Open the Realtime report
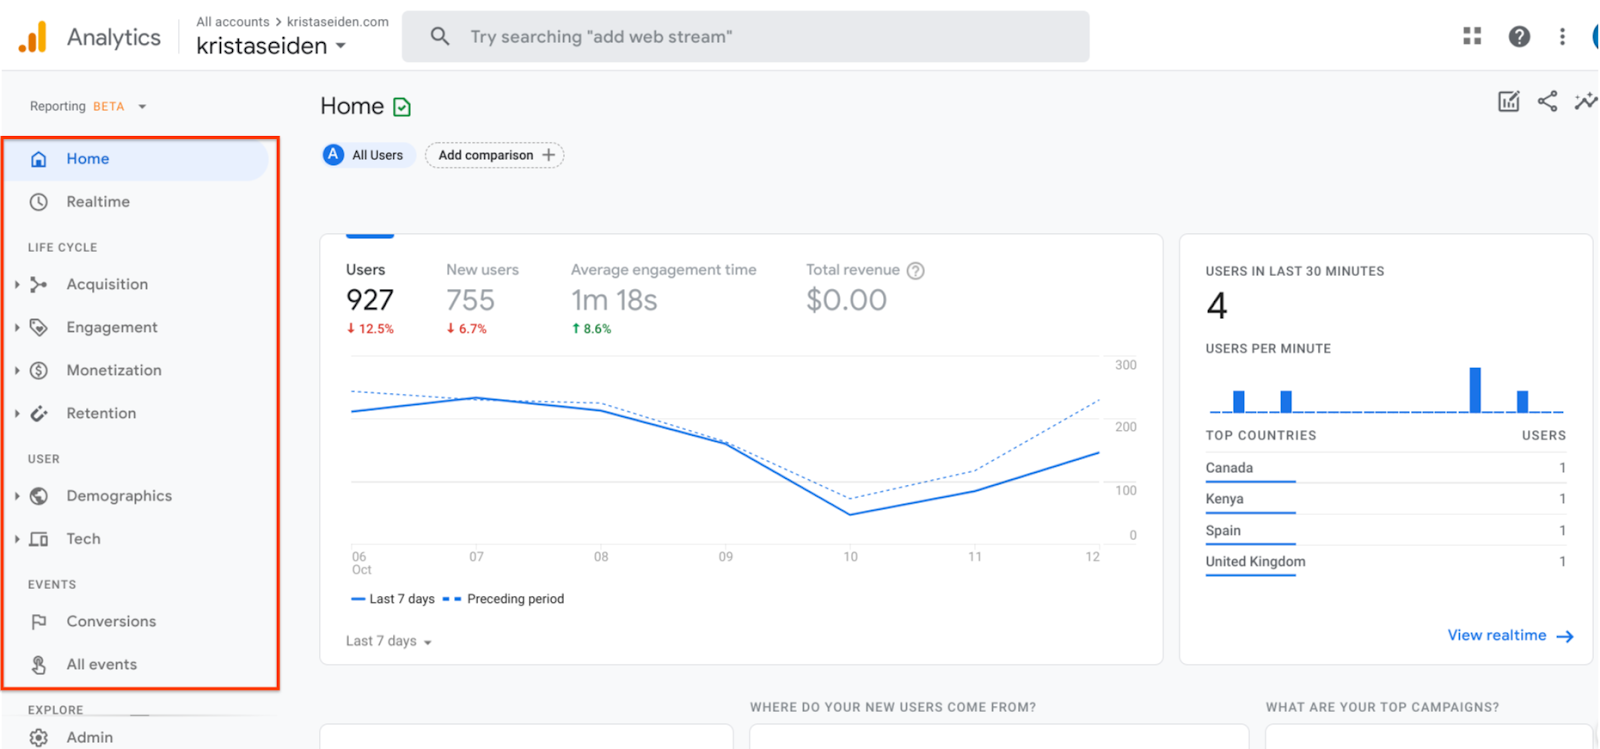1600x749 pixels. 98,202
